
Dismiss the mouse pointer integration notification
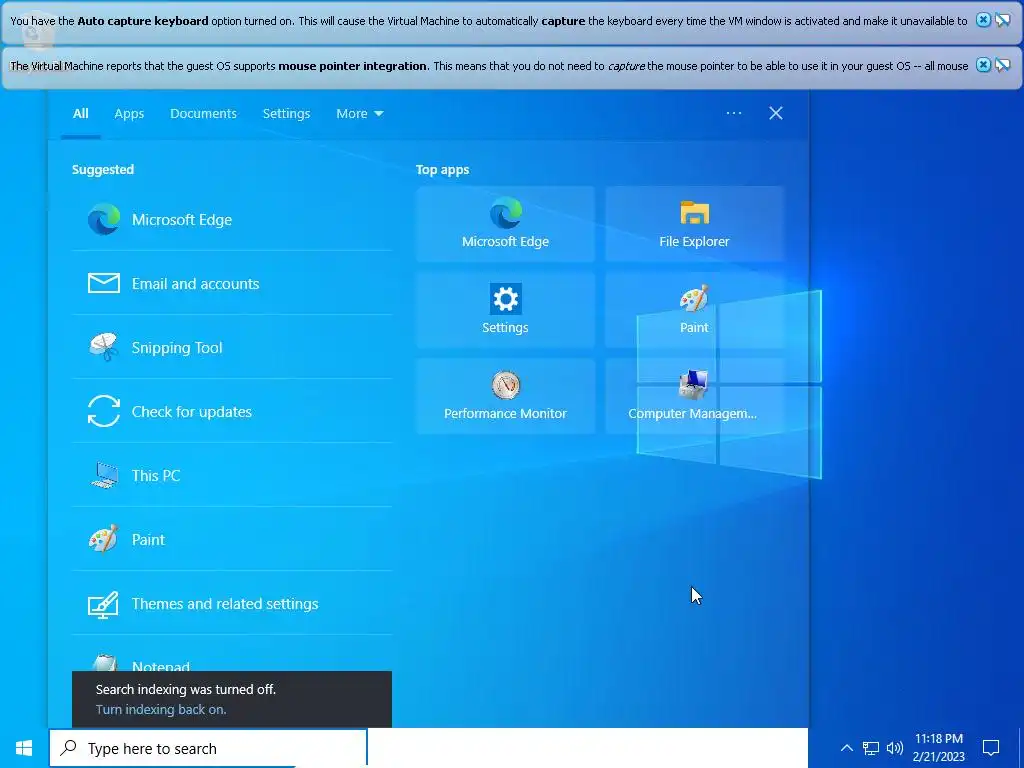tap(983, 65)
